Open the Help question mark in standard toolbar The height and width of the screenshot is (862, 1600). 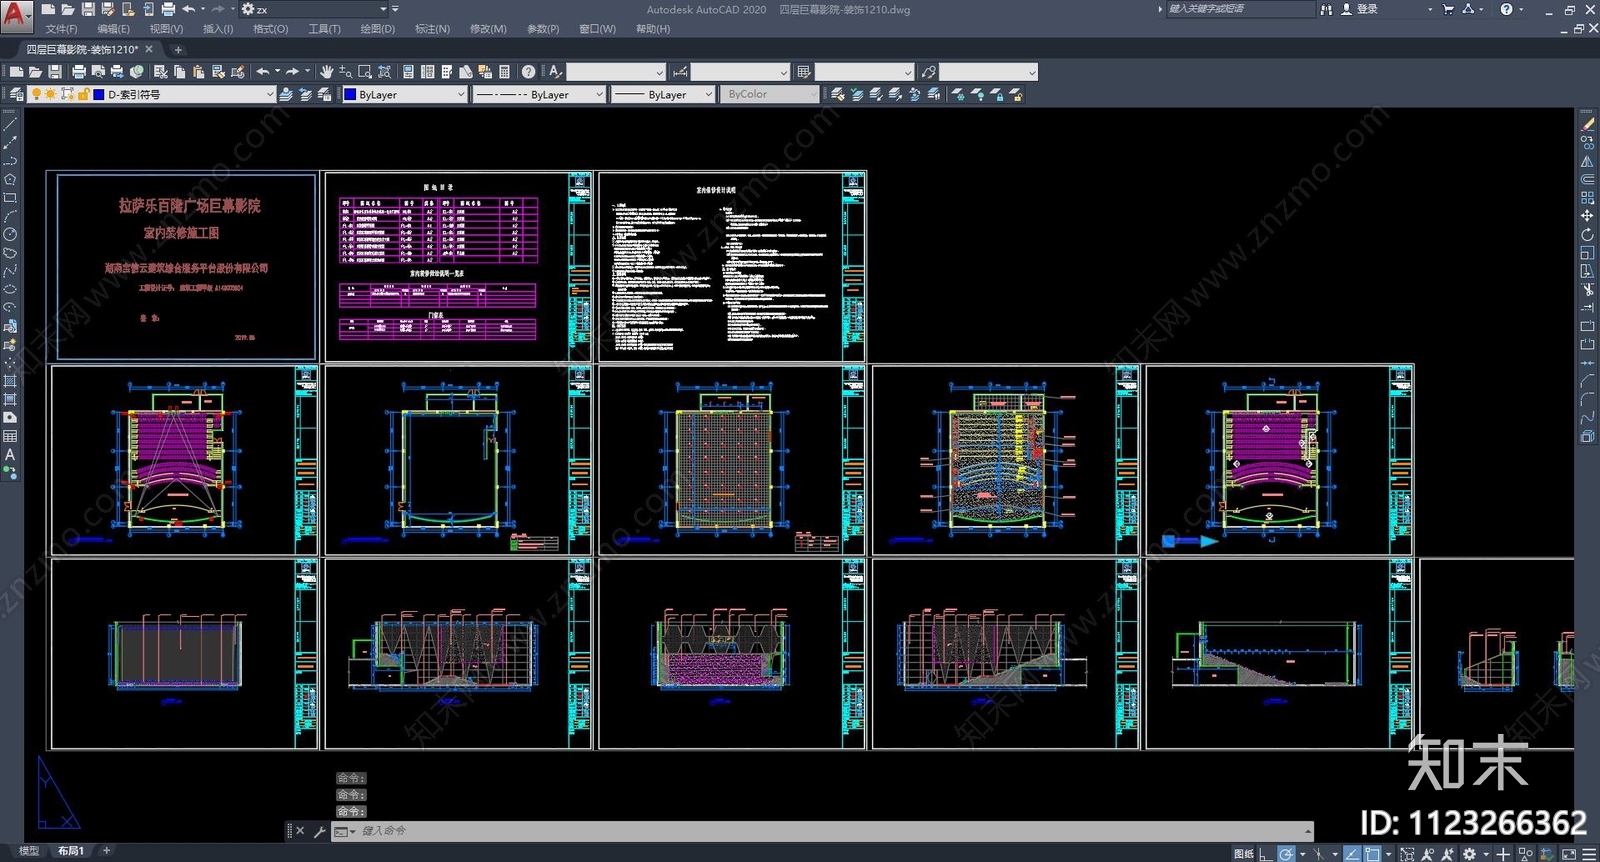528,72
